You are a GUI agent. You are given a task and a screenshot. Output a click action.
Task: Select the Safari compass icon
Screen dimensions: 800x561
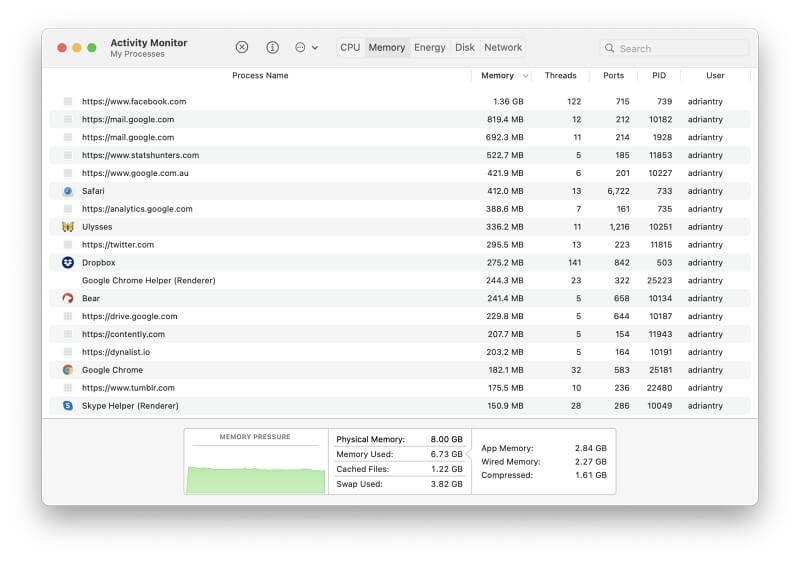[x=67, y=191]
